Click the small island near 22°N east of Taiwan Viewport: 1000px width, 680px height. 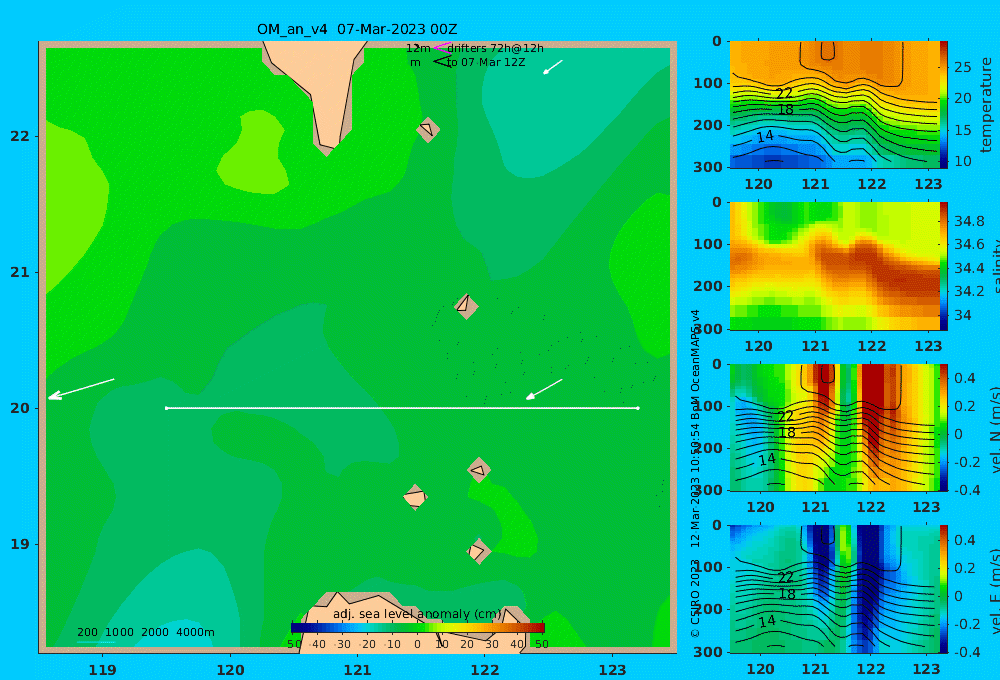(x=428, y=129)
